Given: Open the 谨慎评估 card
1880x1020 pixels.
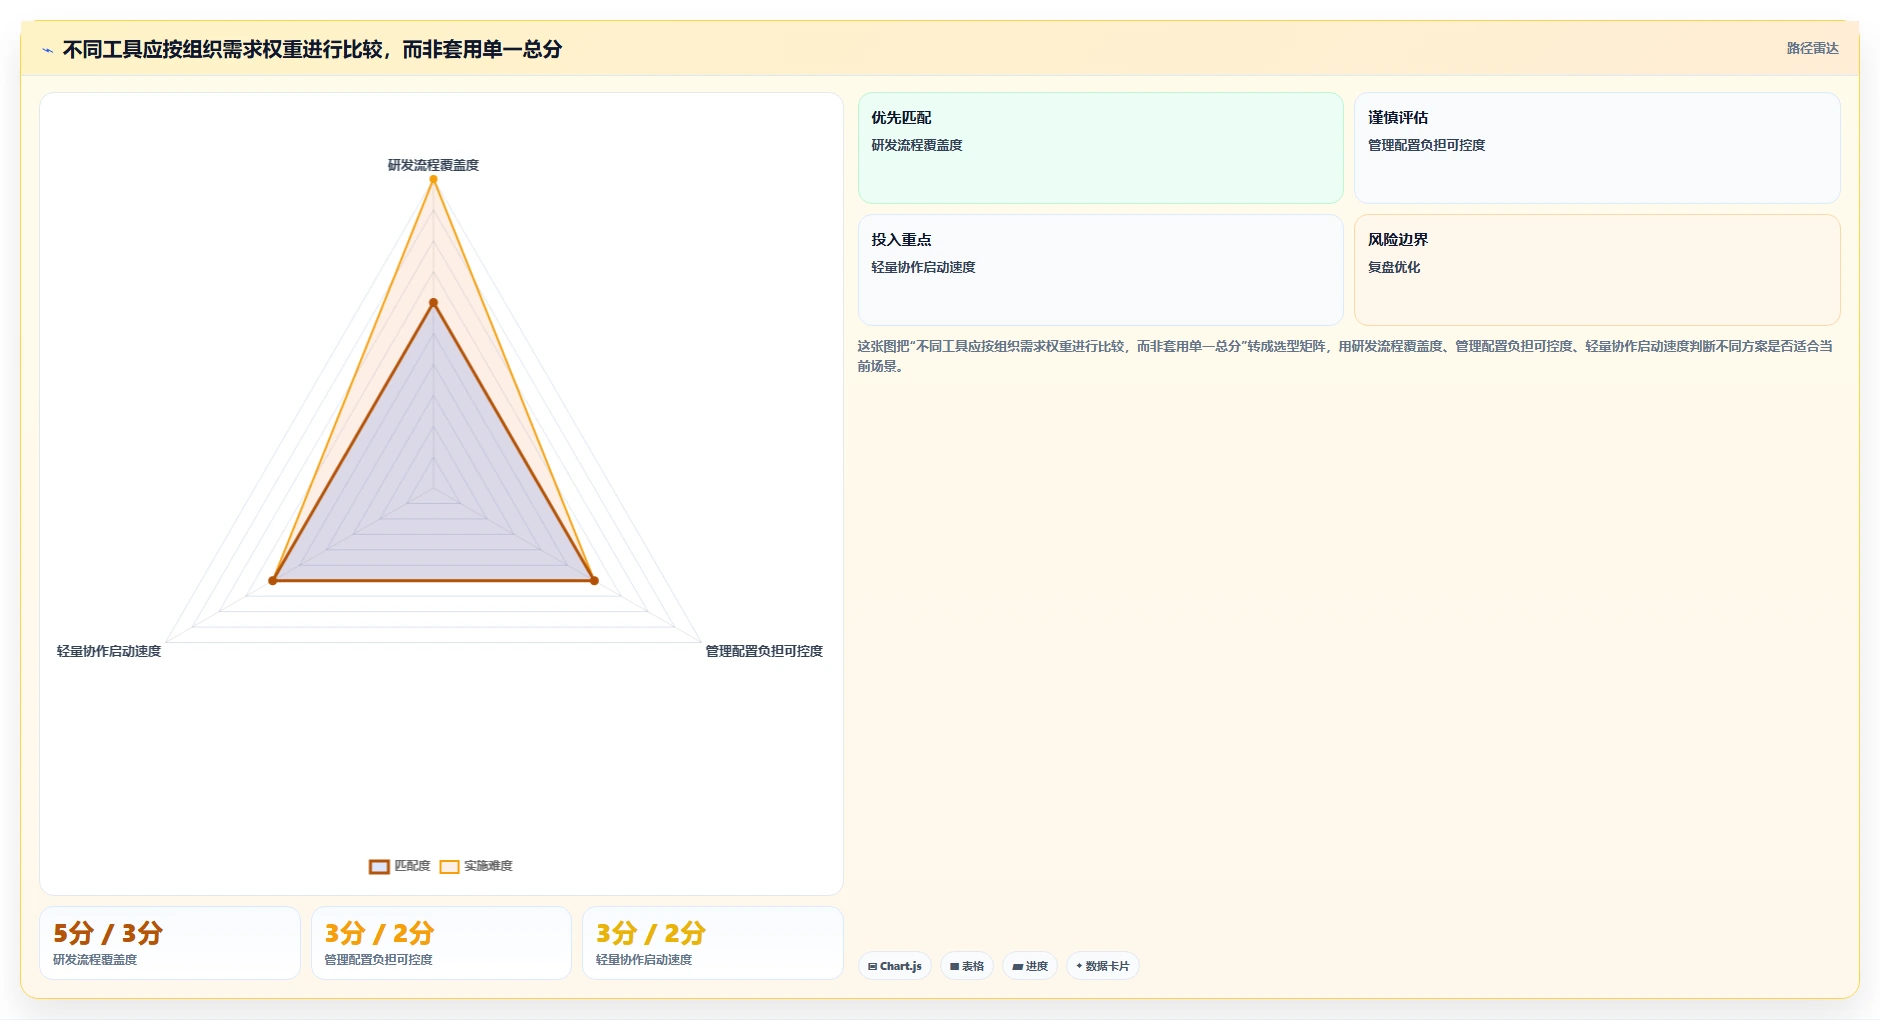Looking at the screenshot, I should coord(1597,148).
